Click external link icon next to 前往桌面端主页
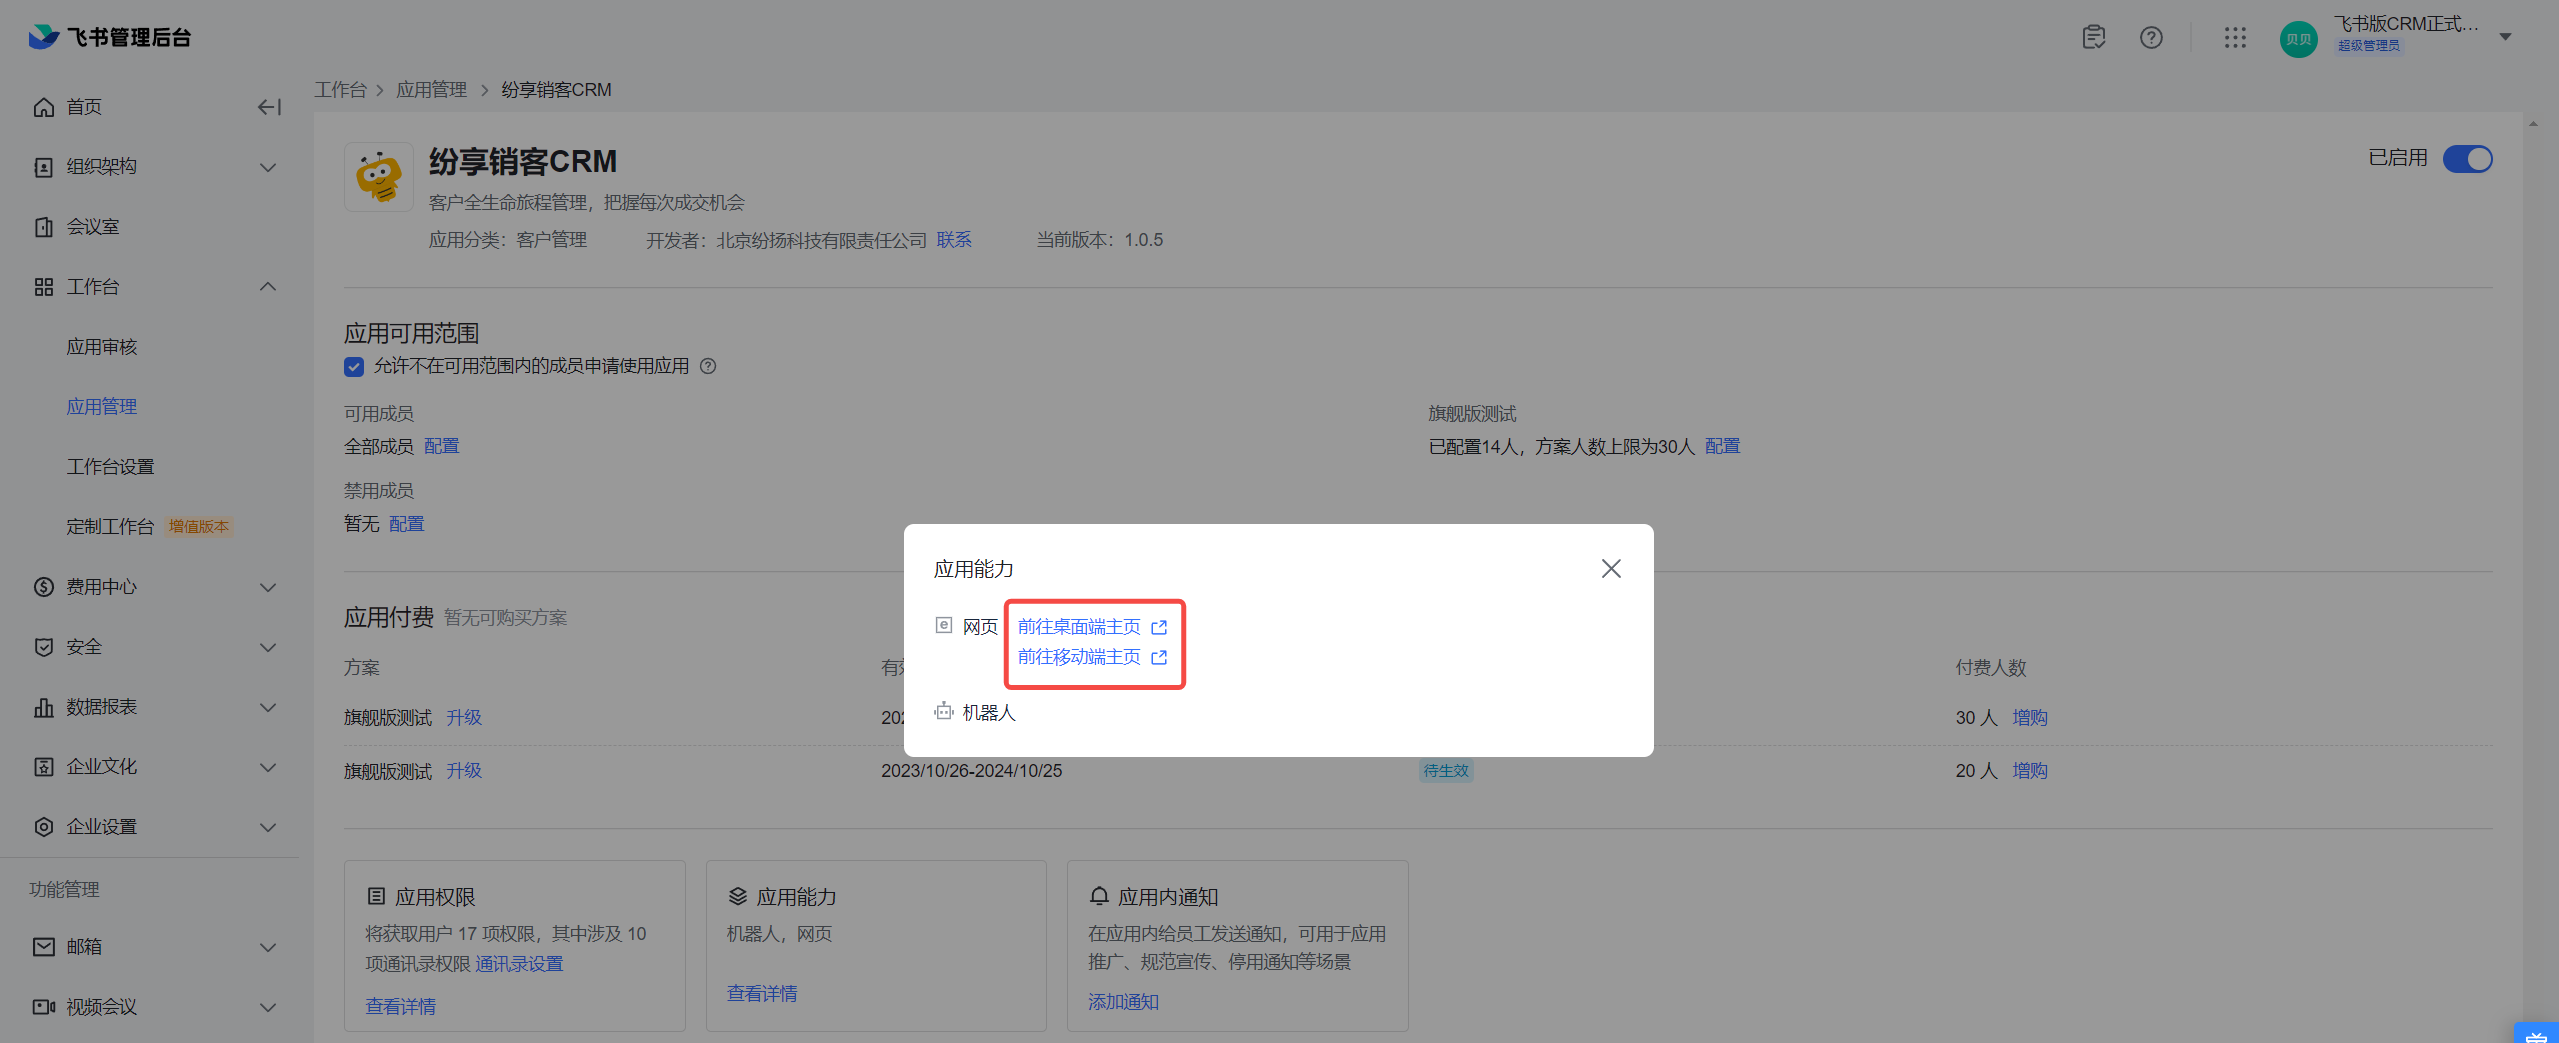This screenshot has width=2559, height=1043. (1159, 628)
